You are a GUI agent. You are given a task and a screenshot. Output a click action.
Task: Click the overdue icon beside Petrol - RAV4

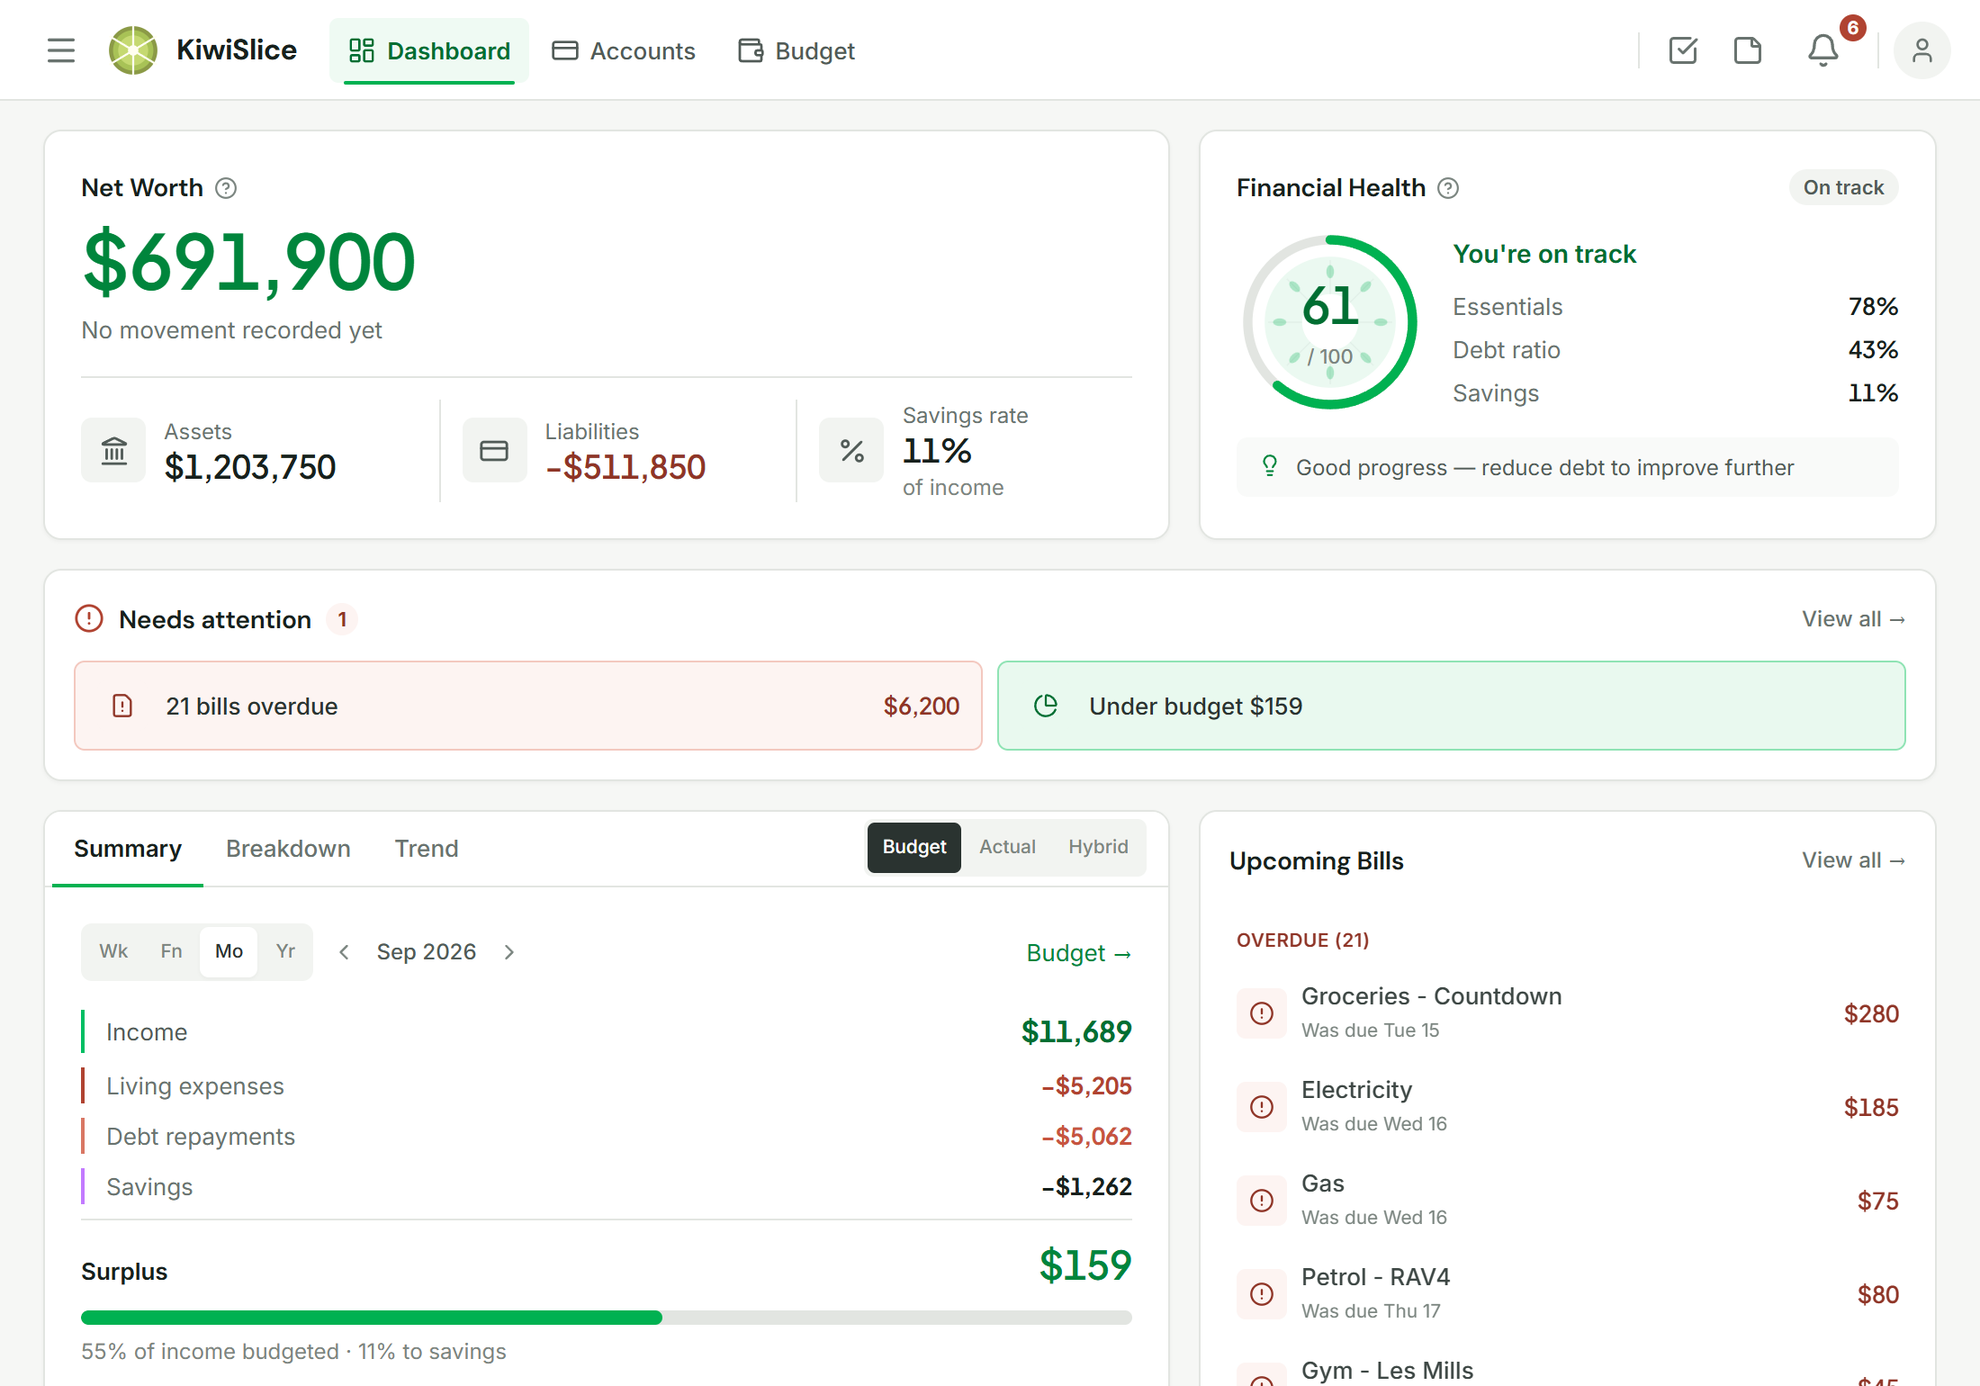click(1262, 1294)
